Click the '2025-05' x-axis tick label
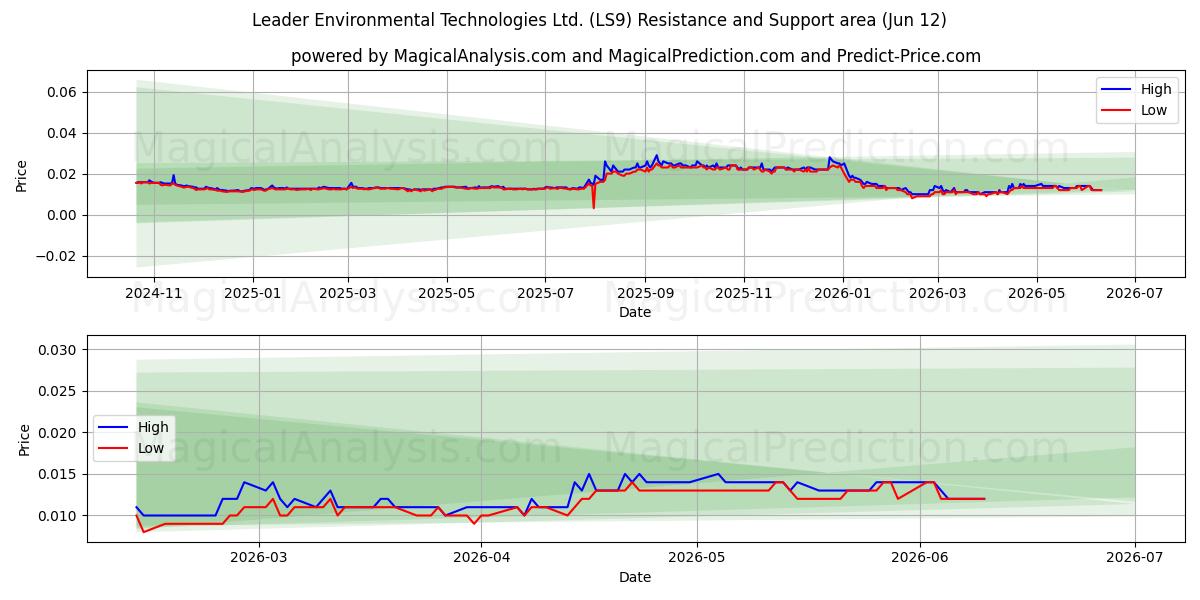The width and height of the screenshot is (1200, 600). pyautogui.click(x=446, y=294)
